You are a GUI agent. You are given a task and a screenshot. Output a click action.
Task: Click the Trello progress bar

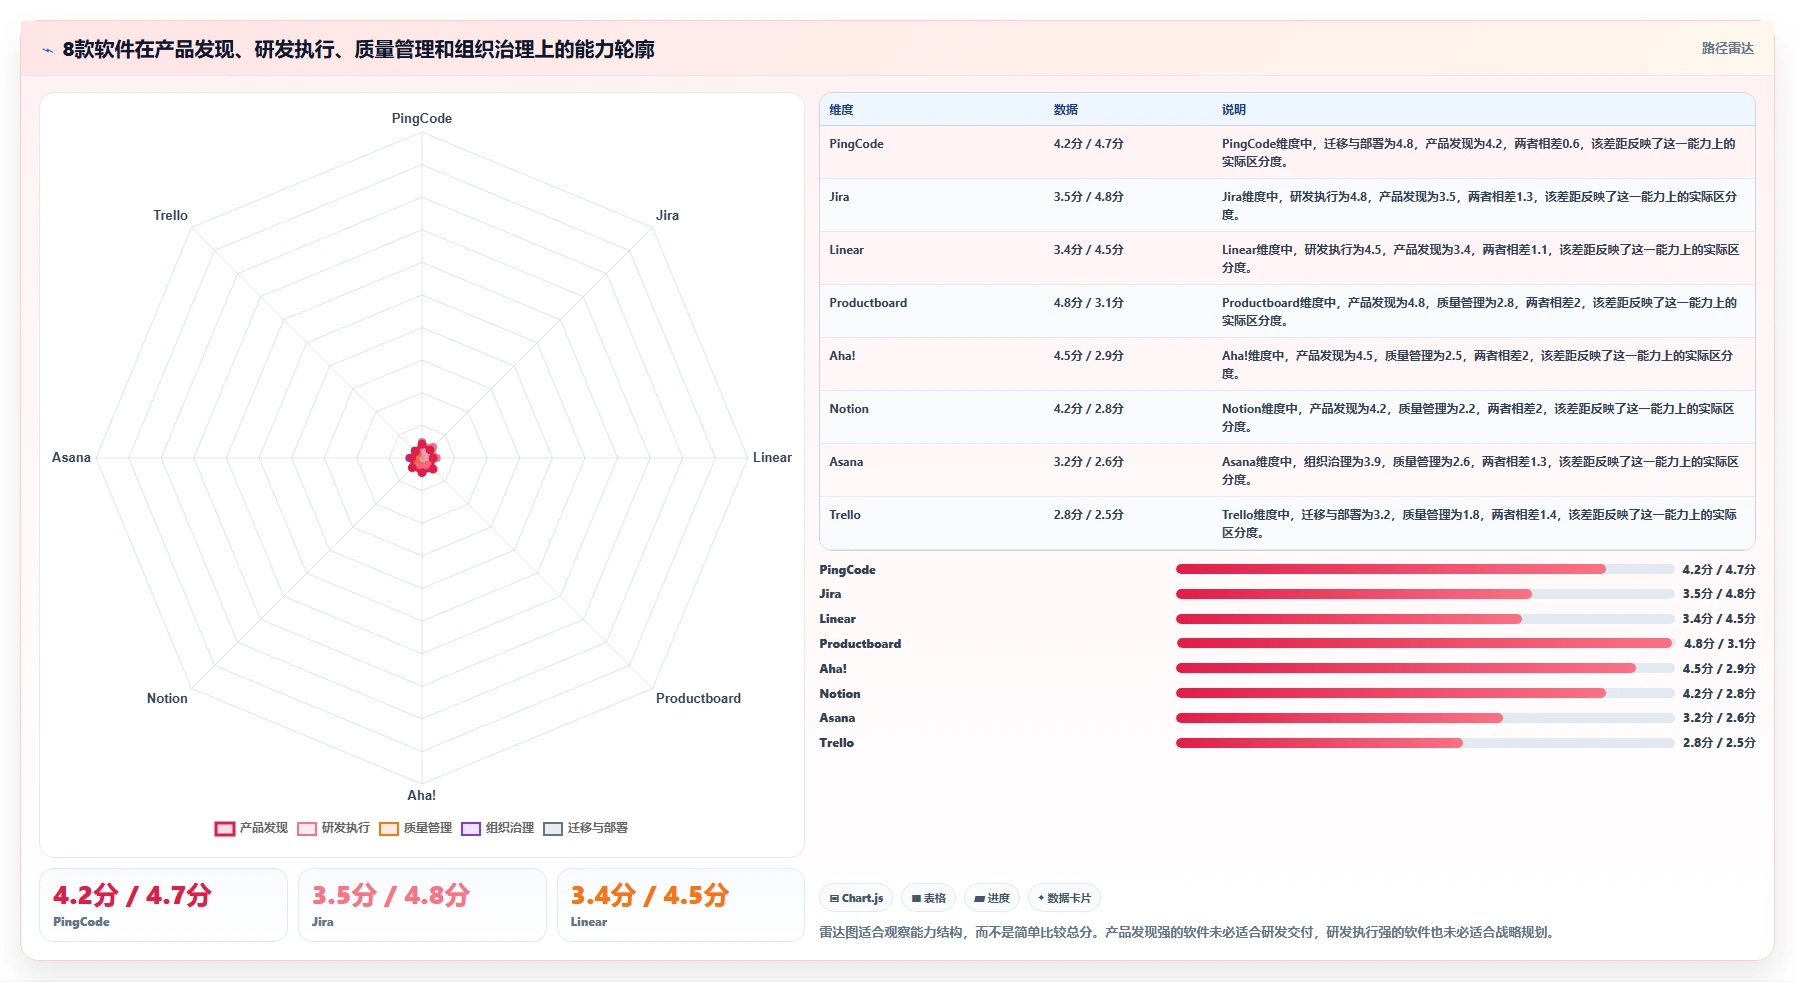tap(1425, 743)
